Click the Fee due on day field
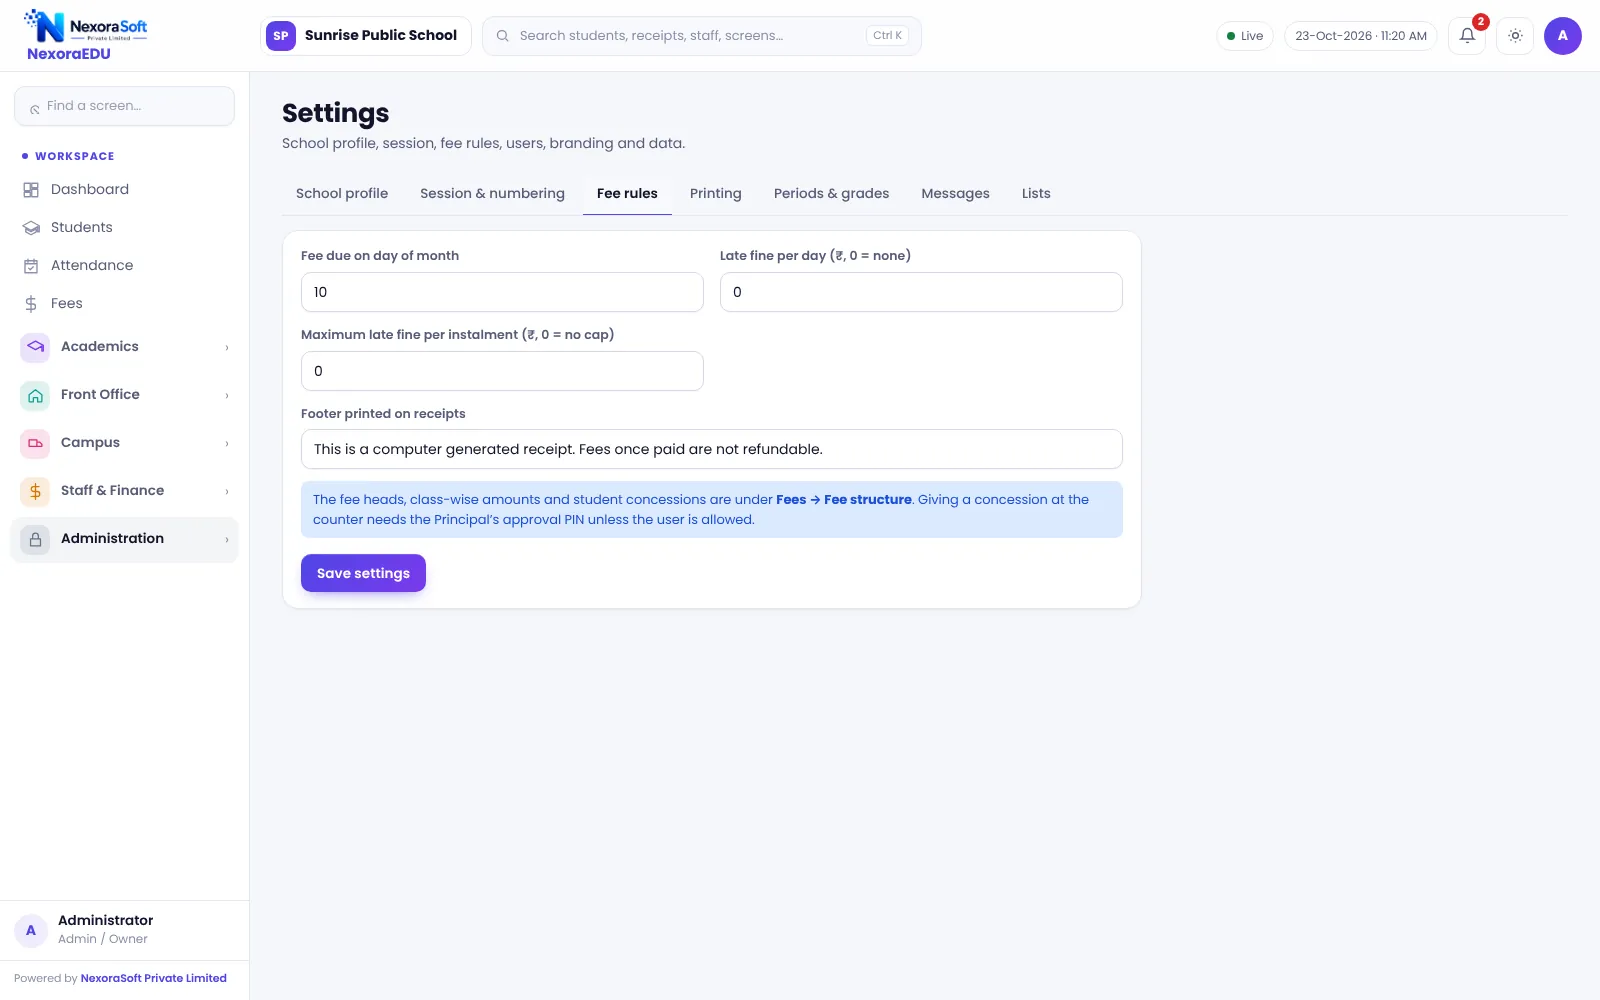The width and height of the screenshot is (1600, 1000). [502, 292]
